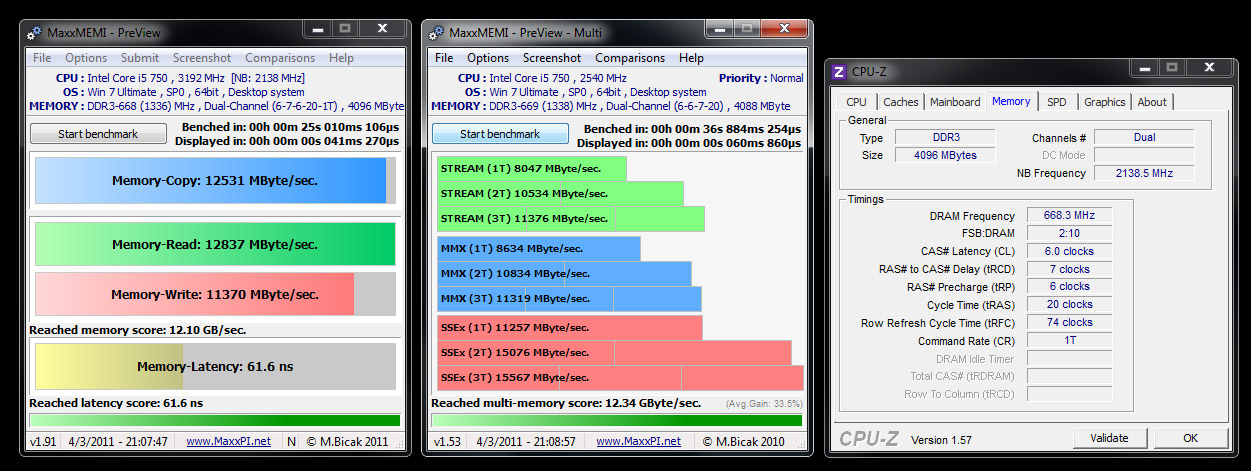
Task: Click OK button in CPU-Z
Action: [x=1190, y=438]
